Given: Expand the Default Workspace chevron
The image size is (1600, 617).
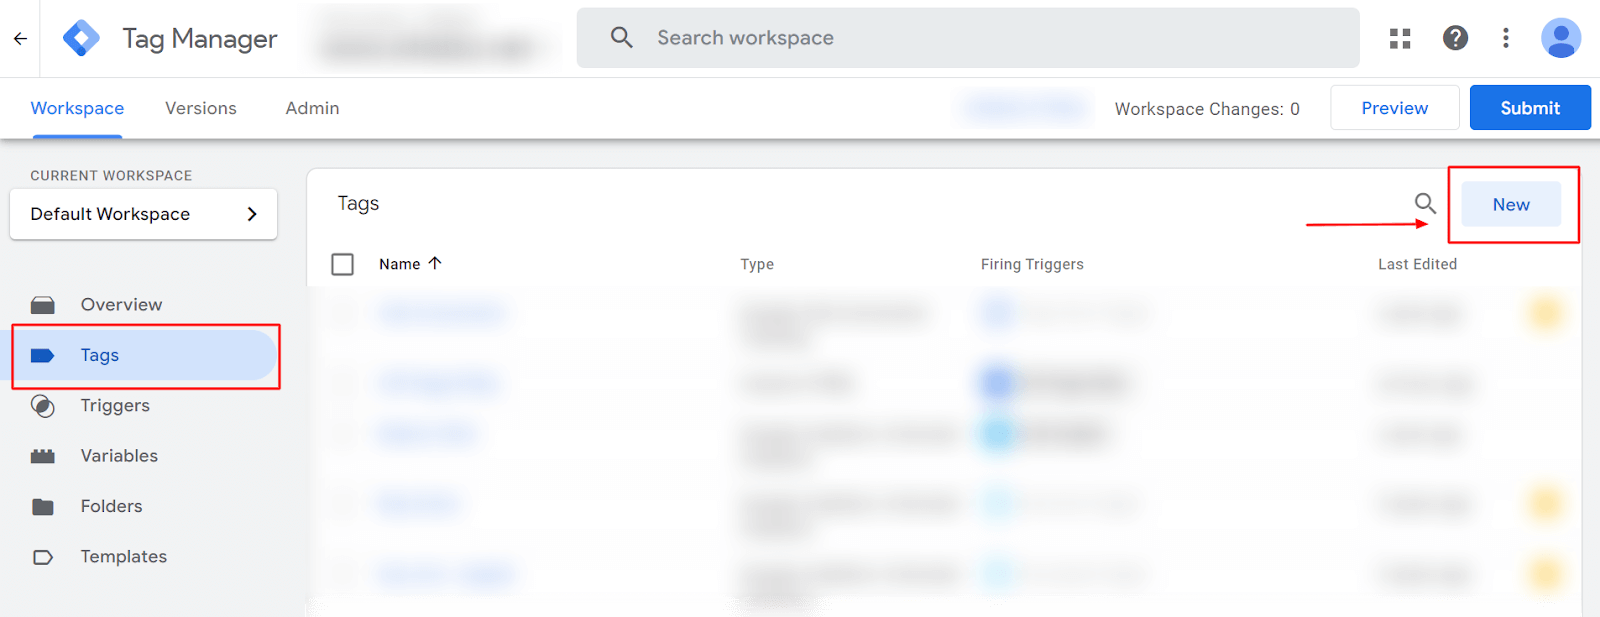Looking at the screenshot, I should point(252,214).
